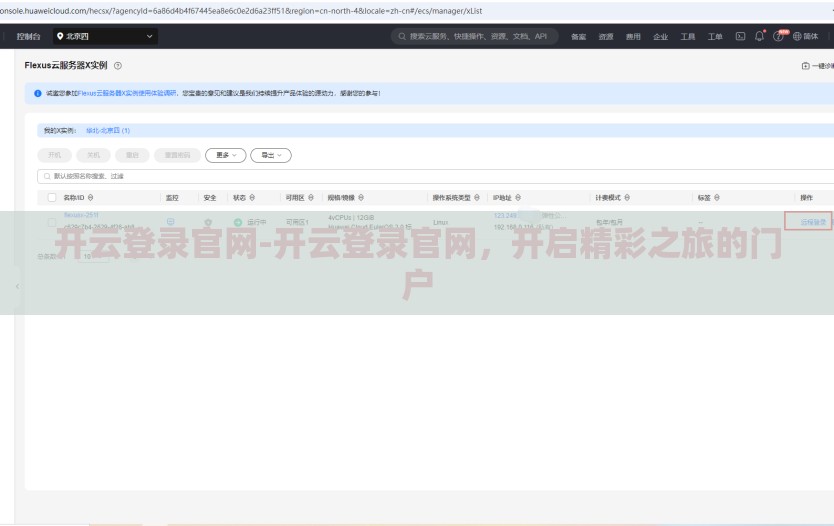
Task: Click the 操作 column header
Action: point(806,197)
